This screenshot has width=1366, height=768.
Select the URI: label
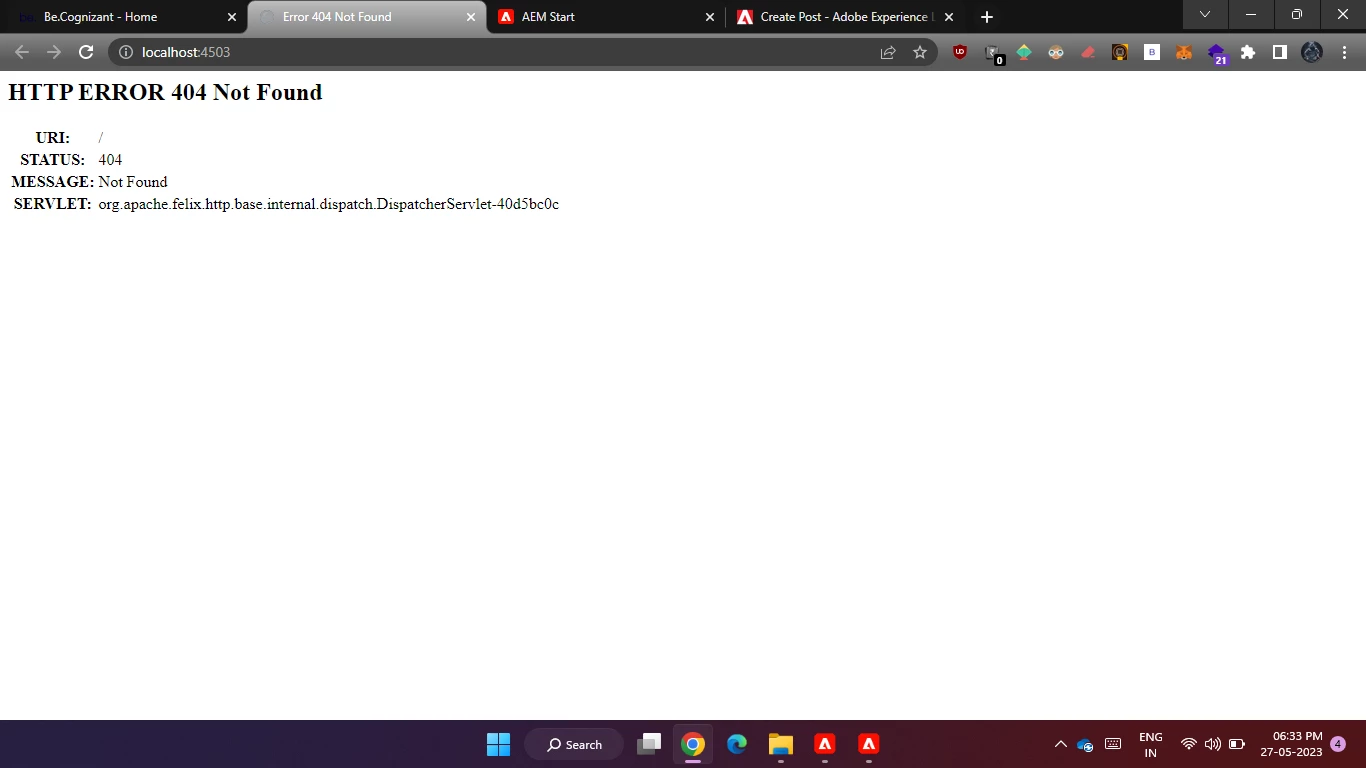tap(53, 138)
